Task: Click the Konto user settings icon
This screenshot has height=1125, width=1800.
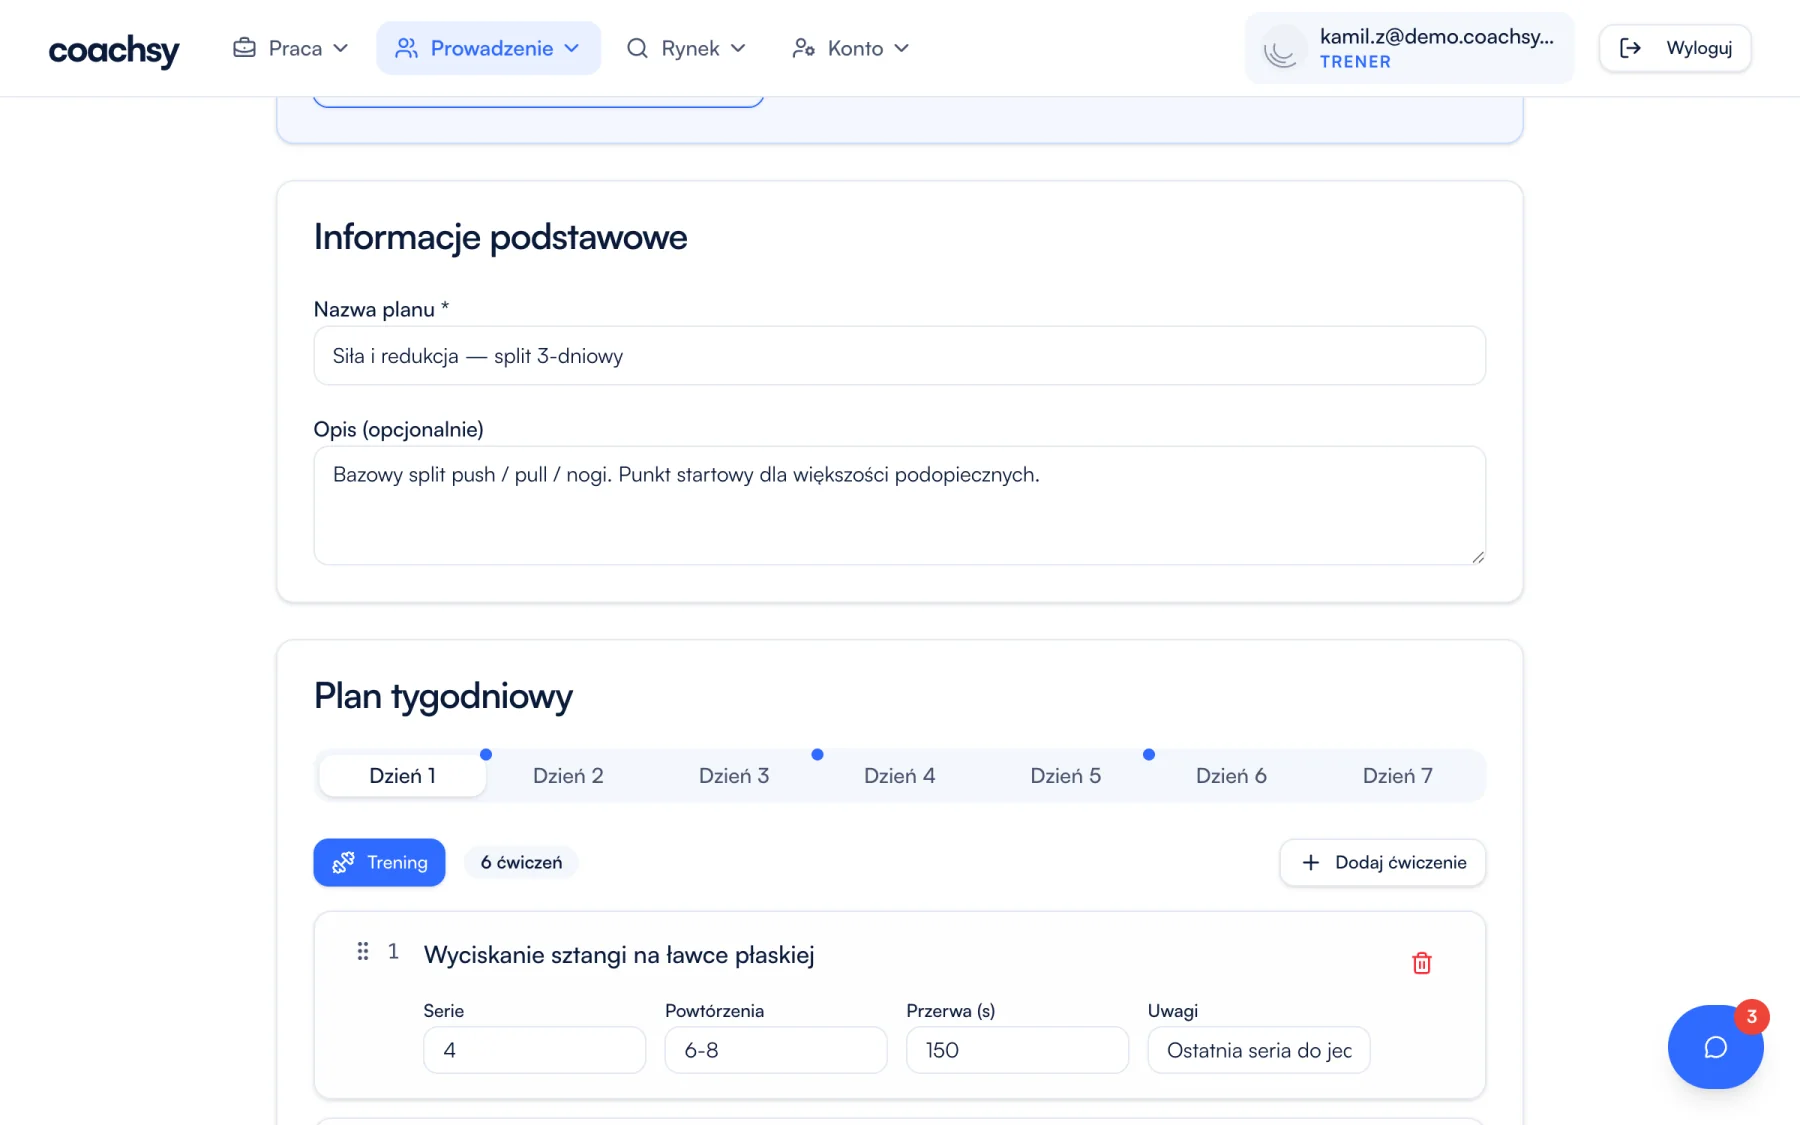Action: (x=803, y=48)
